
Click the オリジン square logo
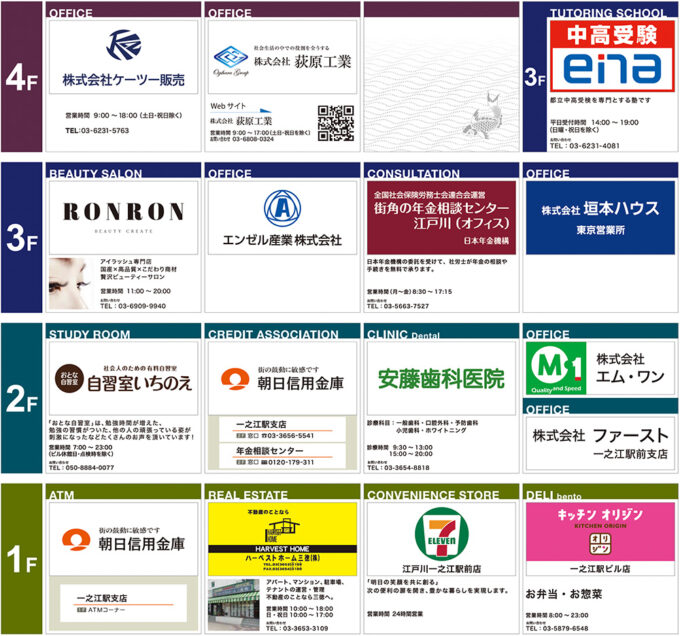[x=600, y=543]
